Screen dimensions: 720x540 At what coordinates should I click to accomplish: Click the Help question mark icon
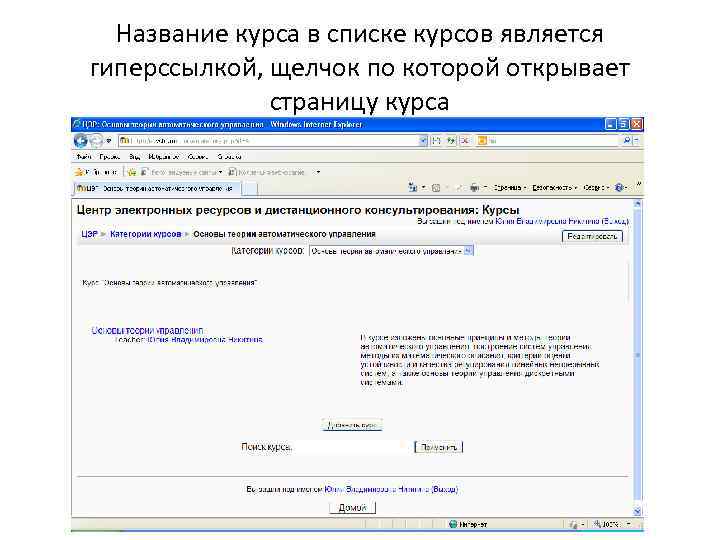(619, 187)
